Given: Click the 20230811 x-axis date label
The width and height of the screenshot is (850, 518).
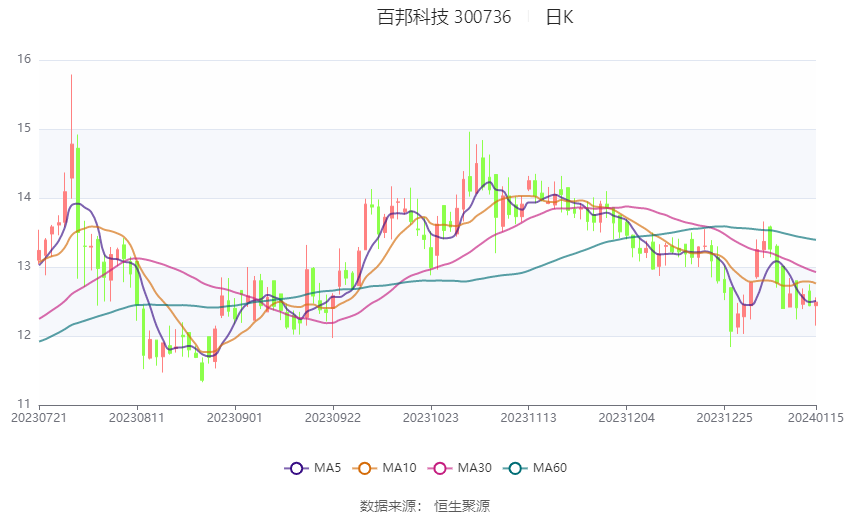Looking at the screenshot, I should [137, 418].
